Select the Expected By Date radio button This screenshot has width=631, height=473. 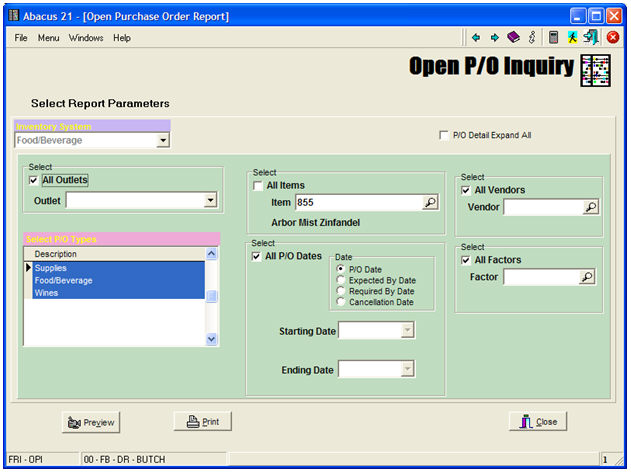(342, 281)
